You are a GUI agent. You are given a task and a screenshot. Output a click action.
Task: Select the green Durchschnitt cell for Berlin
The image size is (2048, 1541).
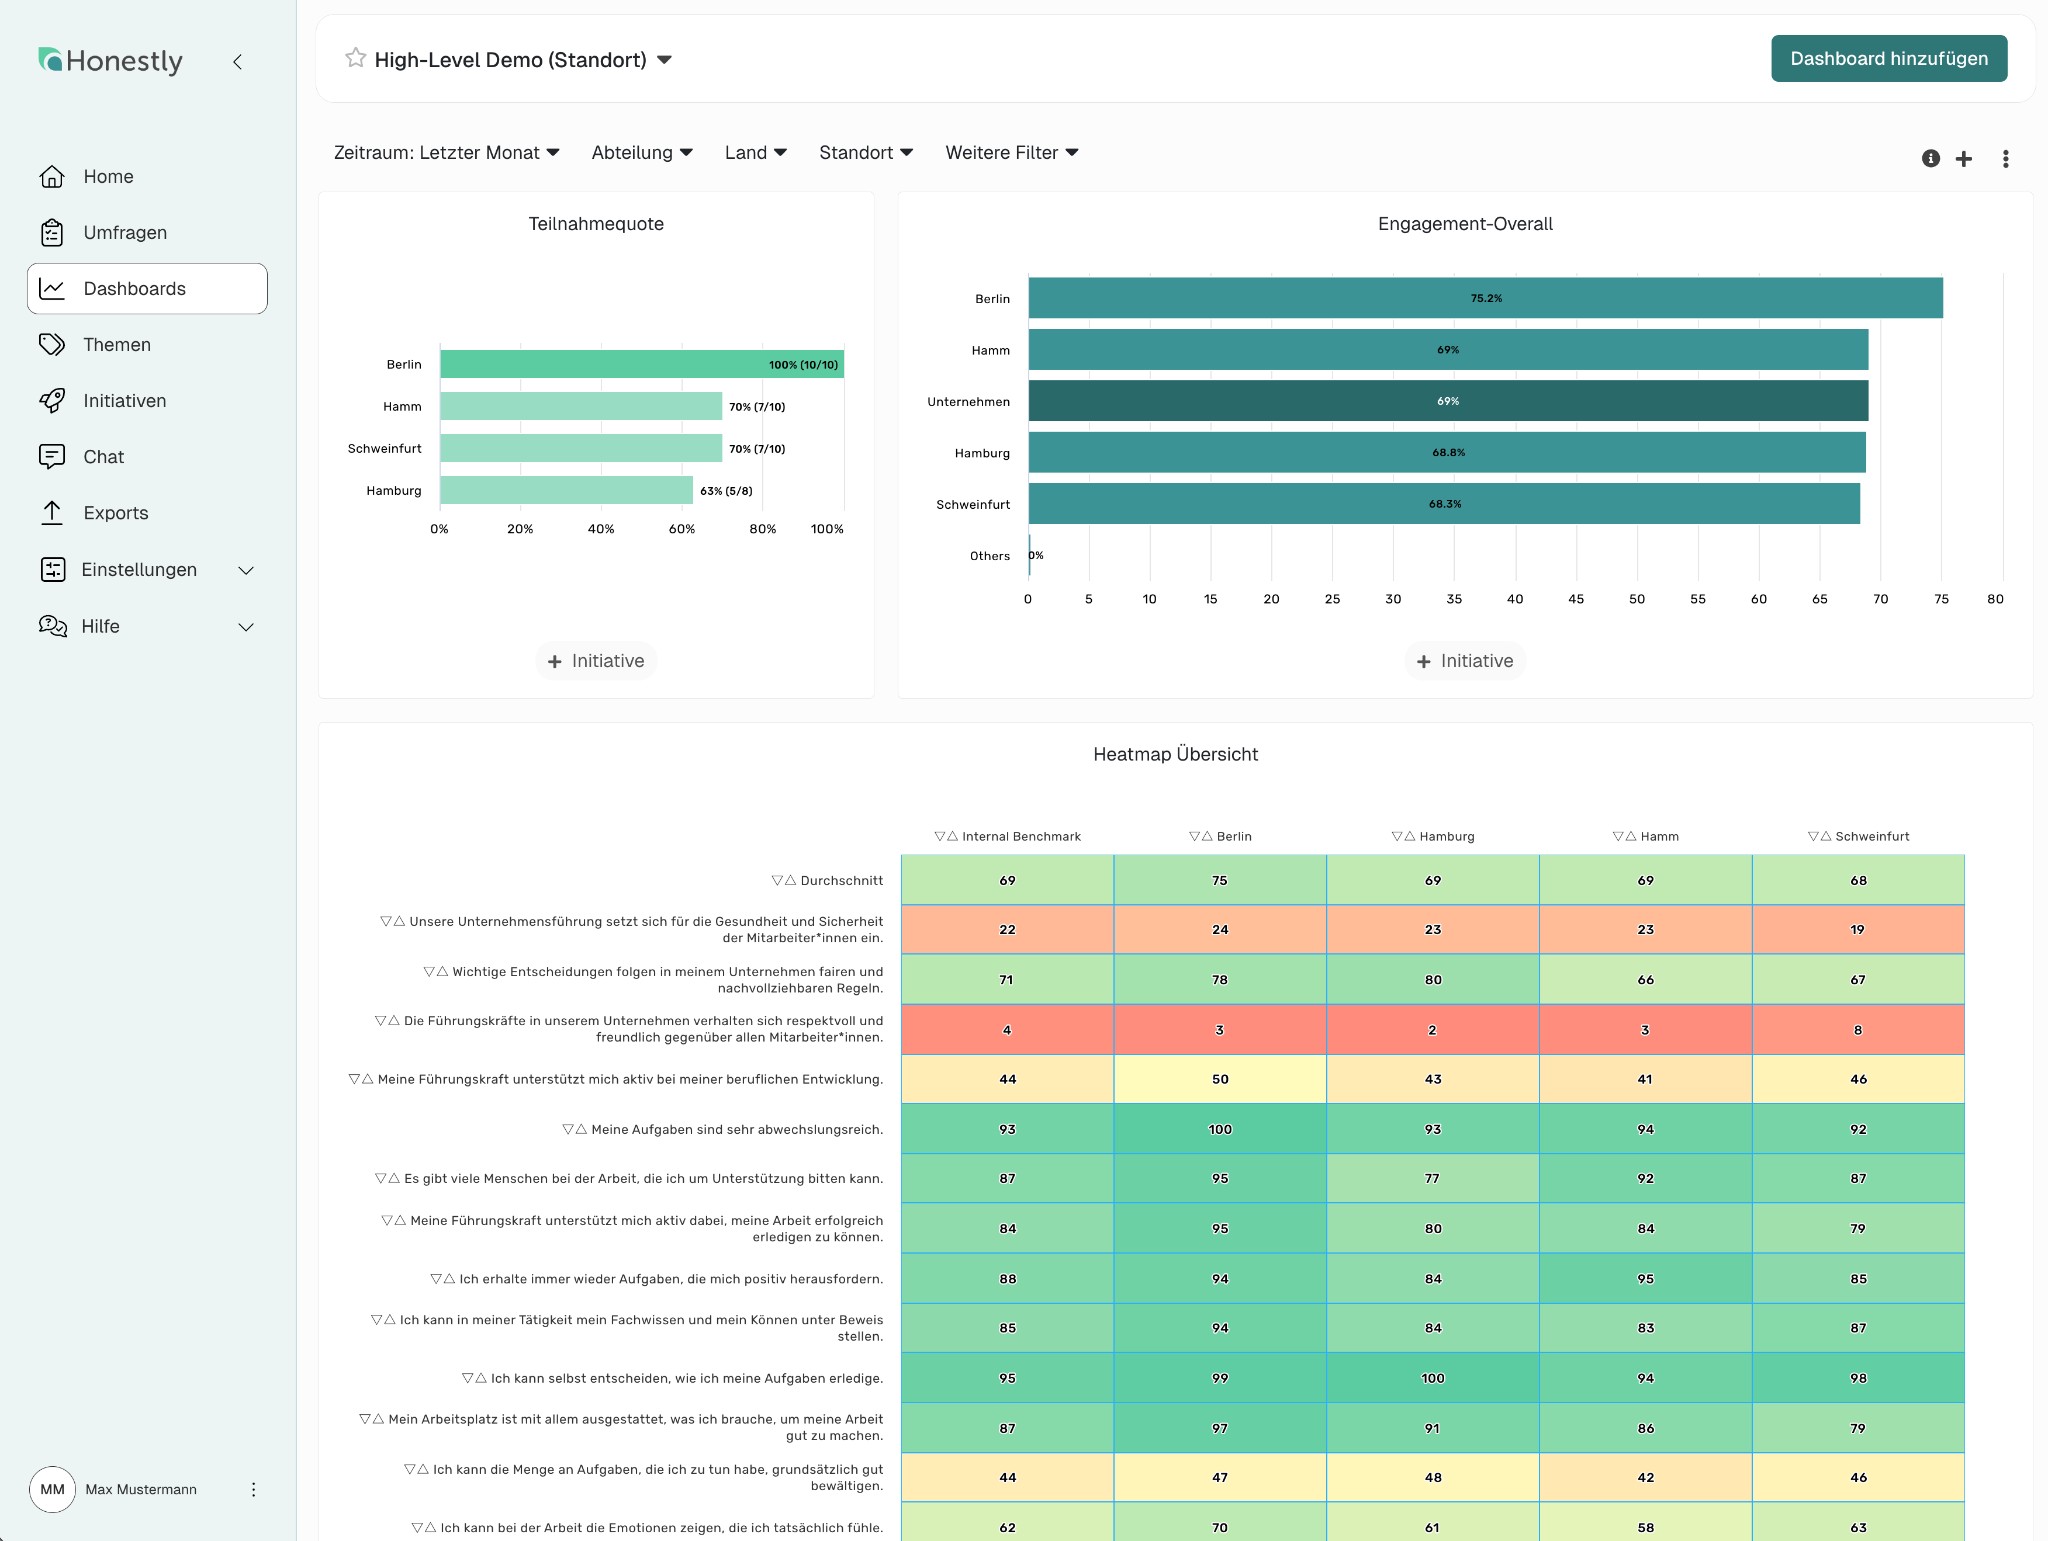tap(1220, 880)
